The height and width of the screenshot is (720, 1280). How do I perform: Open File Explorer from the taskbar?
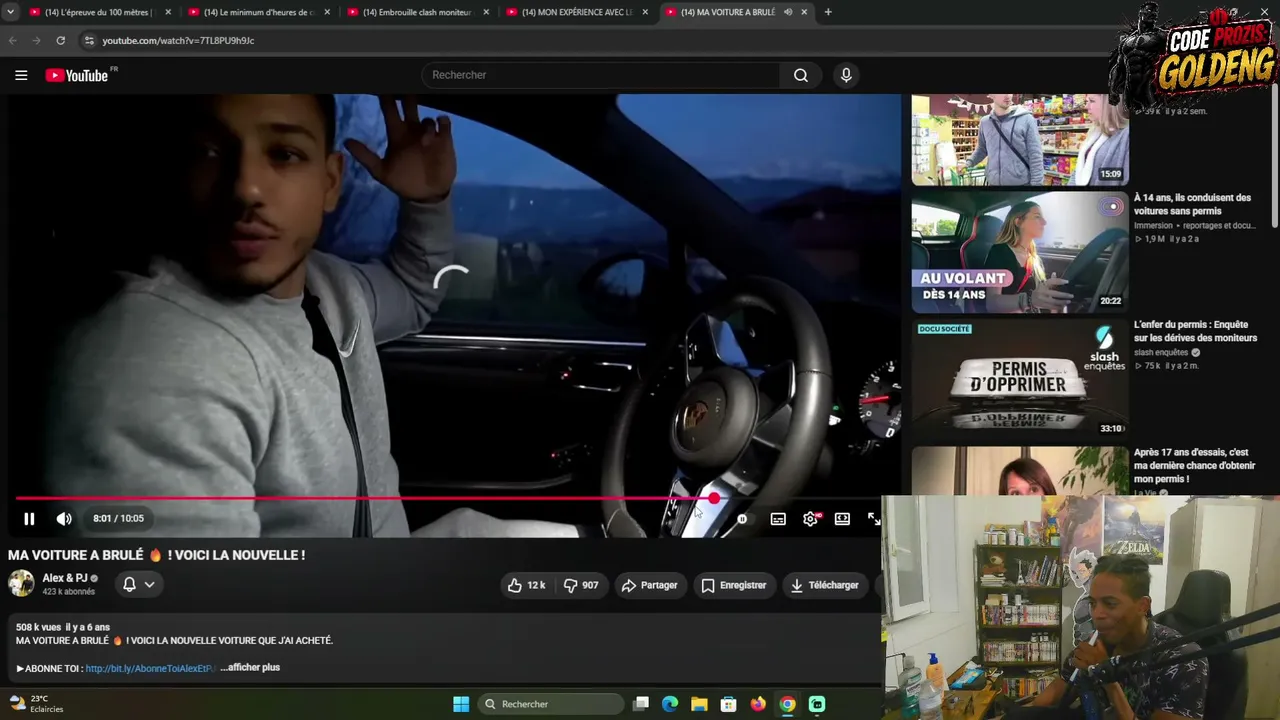(x=699, y=704)
